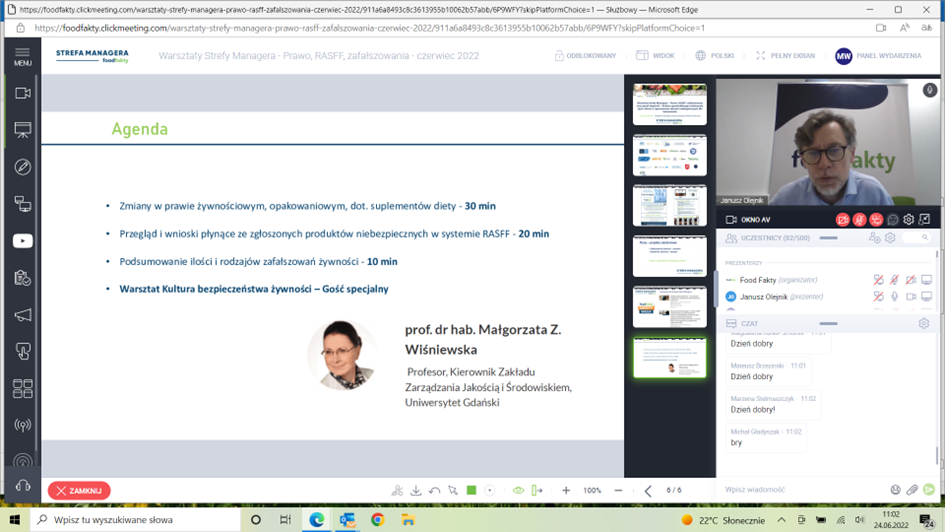Viewport: 945px width, 532px height.
Task: Open AV window settings gear
Action: coord(908,220)
